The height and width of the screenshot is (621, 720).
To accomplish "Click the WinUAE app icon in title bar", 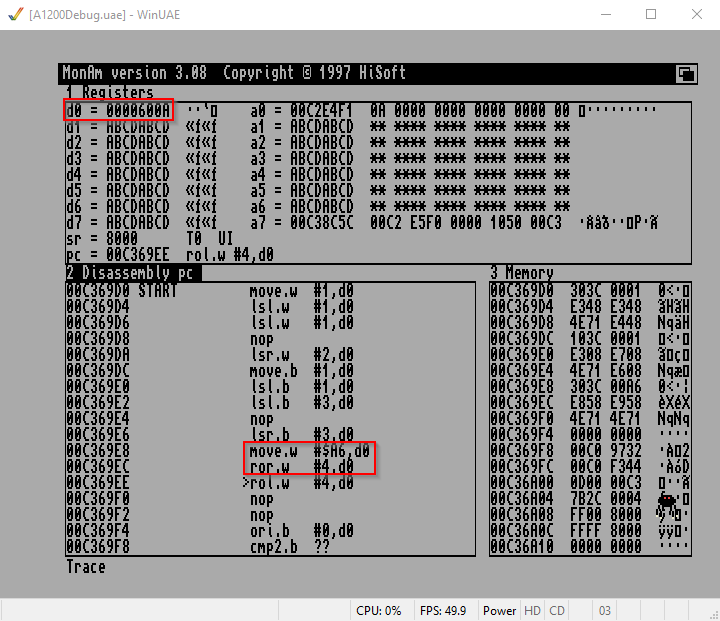I will pos(15,14).
